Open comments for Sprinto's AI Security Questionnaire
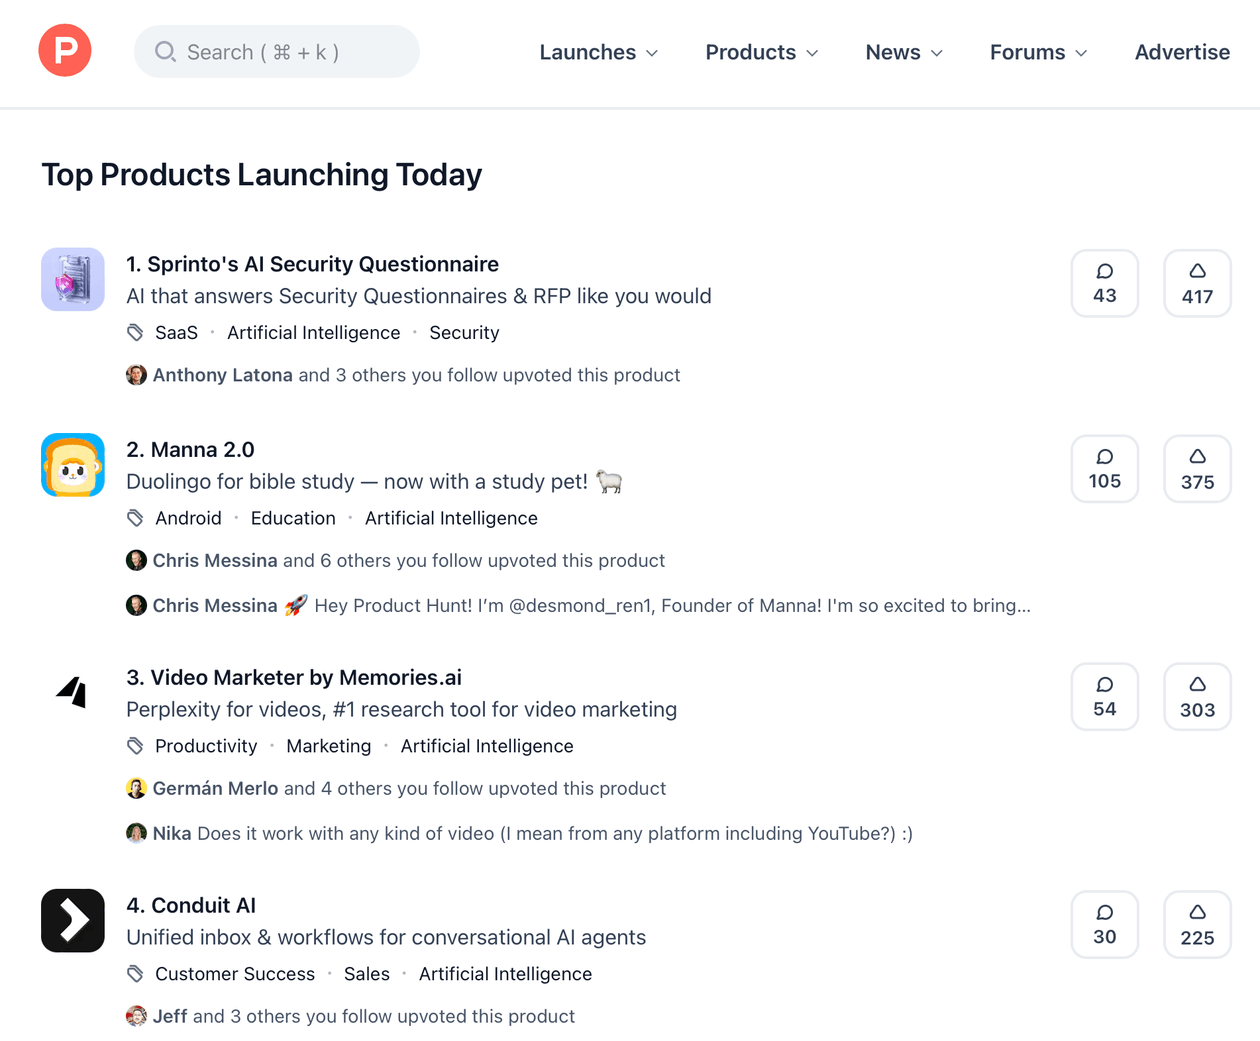The image size is (1260, 1041). 1104,283
